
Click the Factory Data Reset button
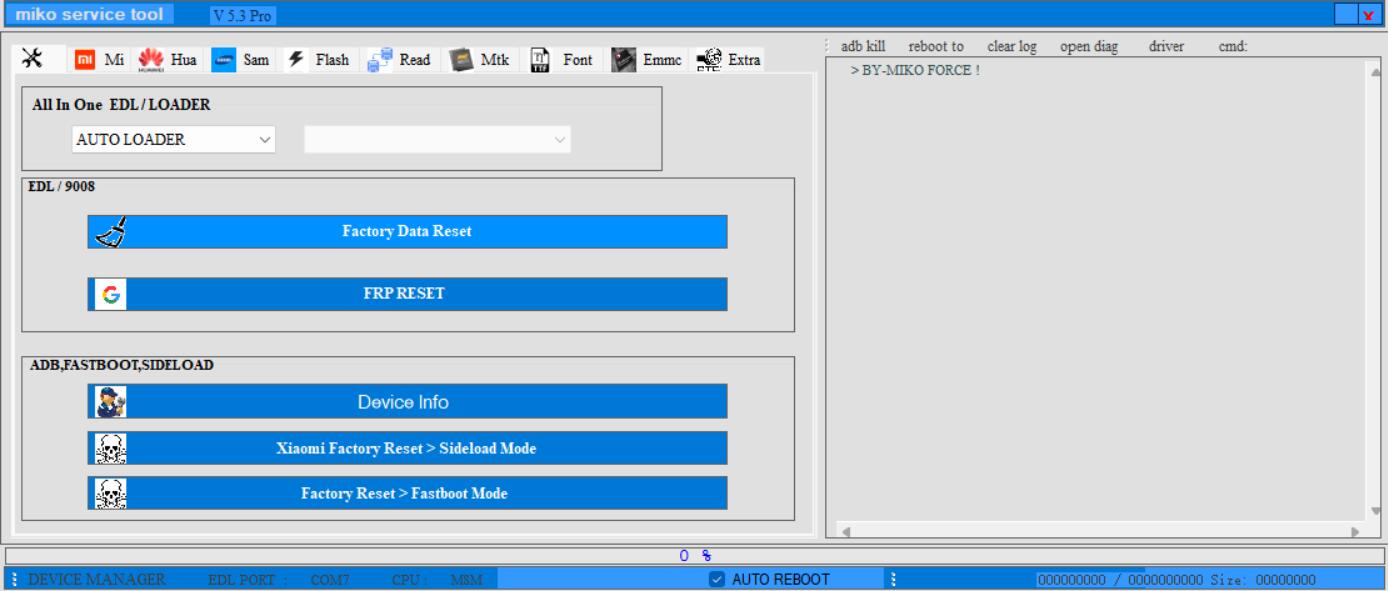[x=407, y=231]
